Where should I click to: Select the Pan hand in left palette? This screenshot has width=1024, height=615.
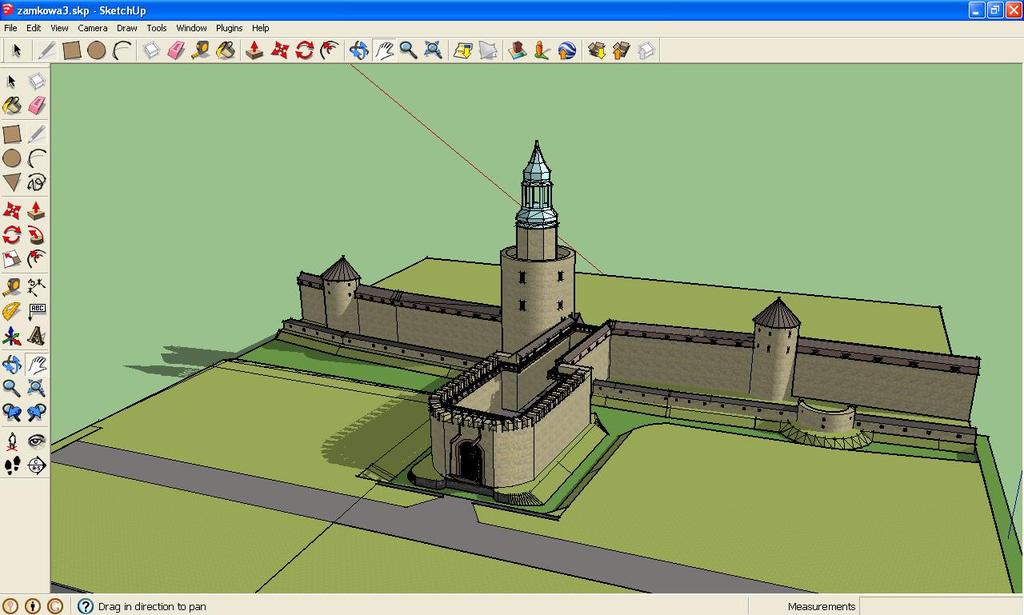click(37, 365)
